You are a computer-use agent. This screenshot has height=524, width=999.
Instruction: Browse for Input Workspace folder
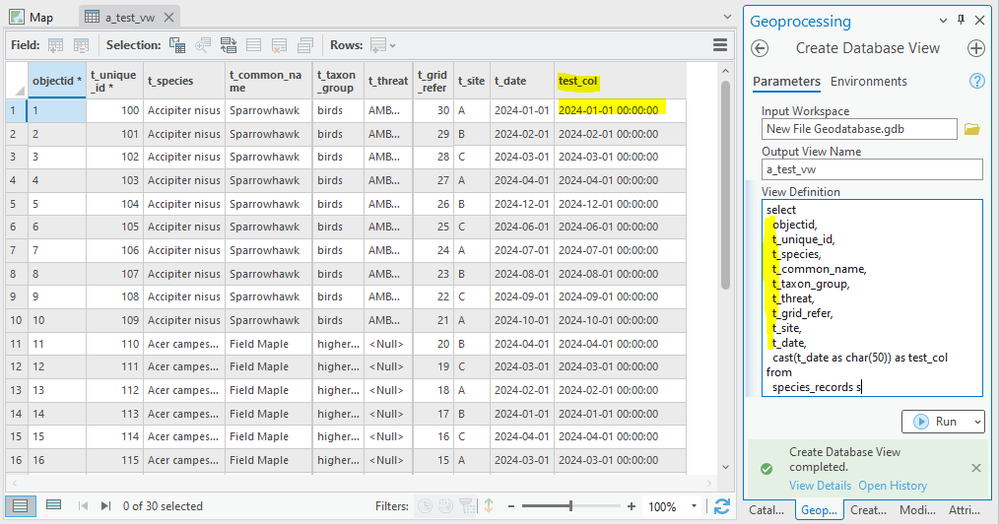(x=971, y=129)
